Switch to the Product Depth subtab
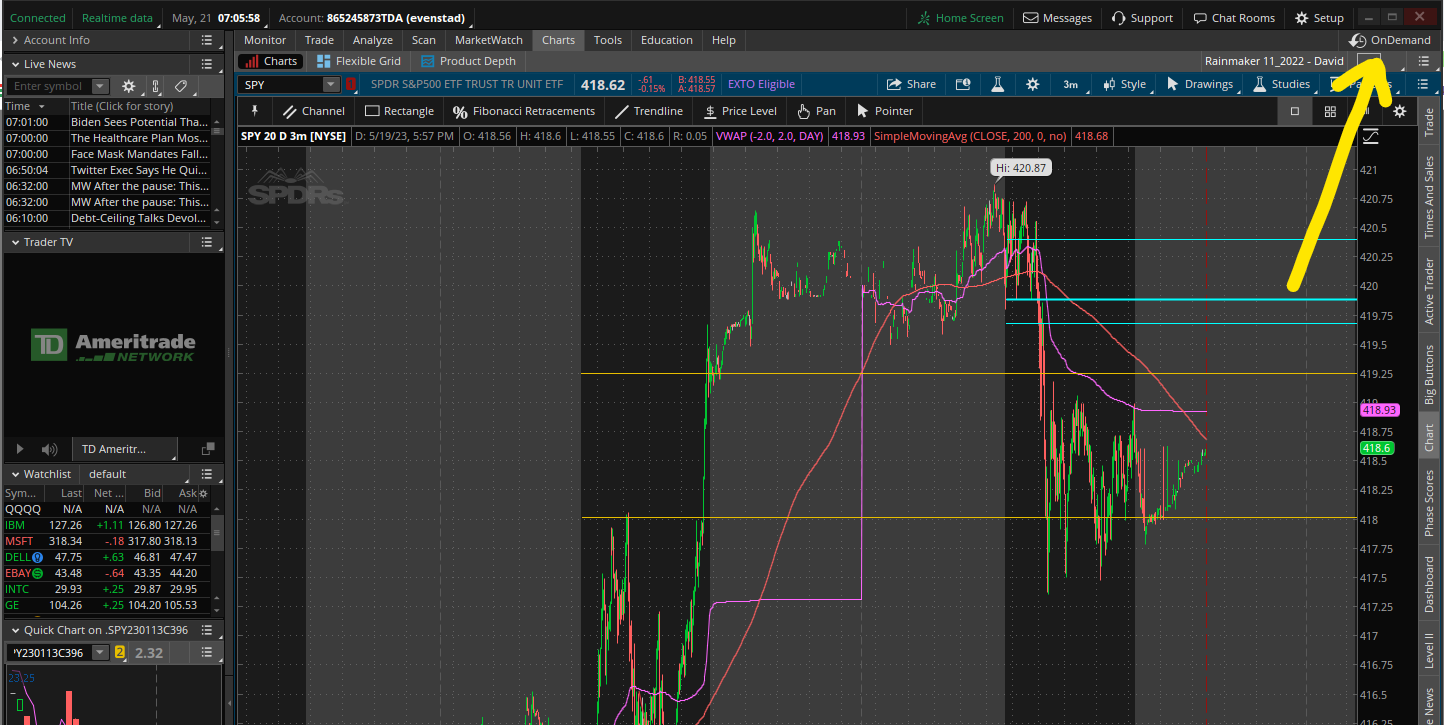Viewport: 1444px width, 725px height. (x=469, y=61)
